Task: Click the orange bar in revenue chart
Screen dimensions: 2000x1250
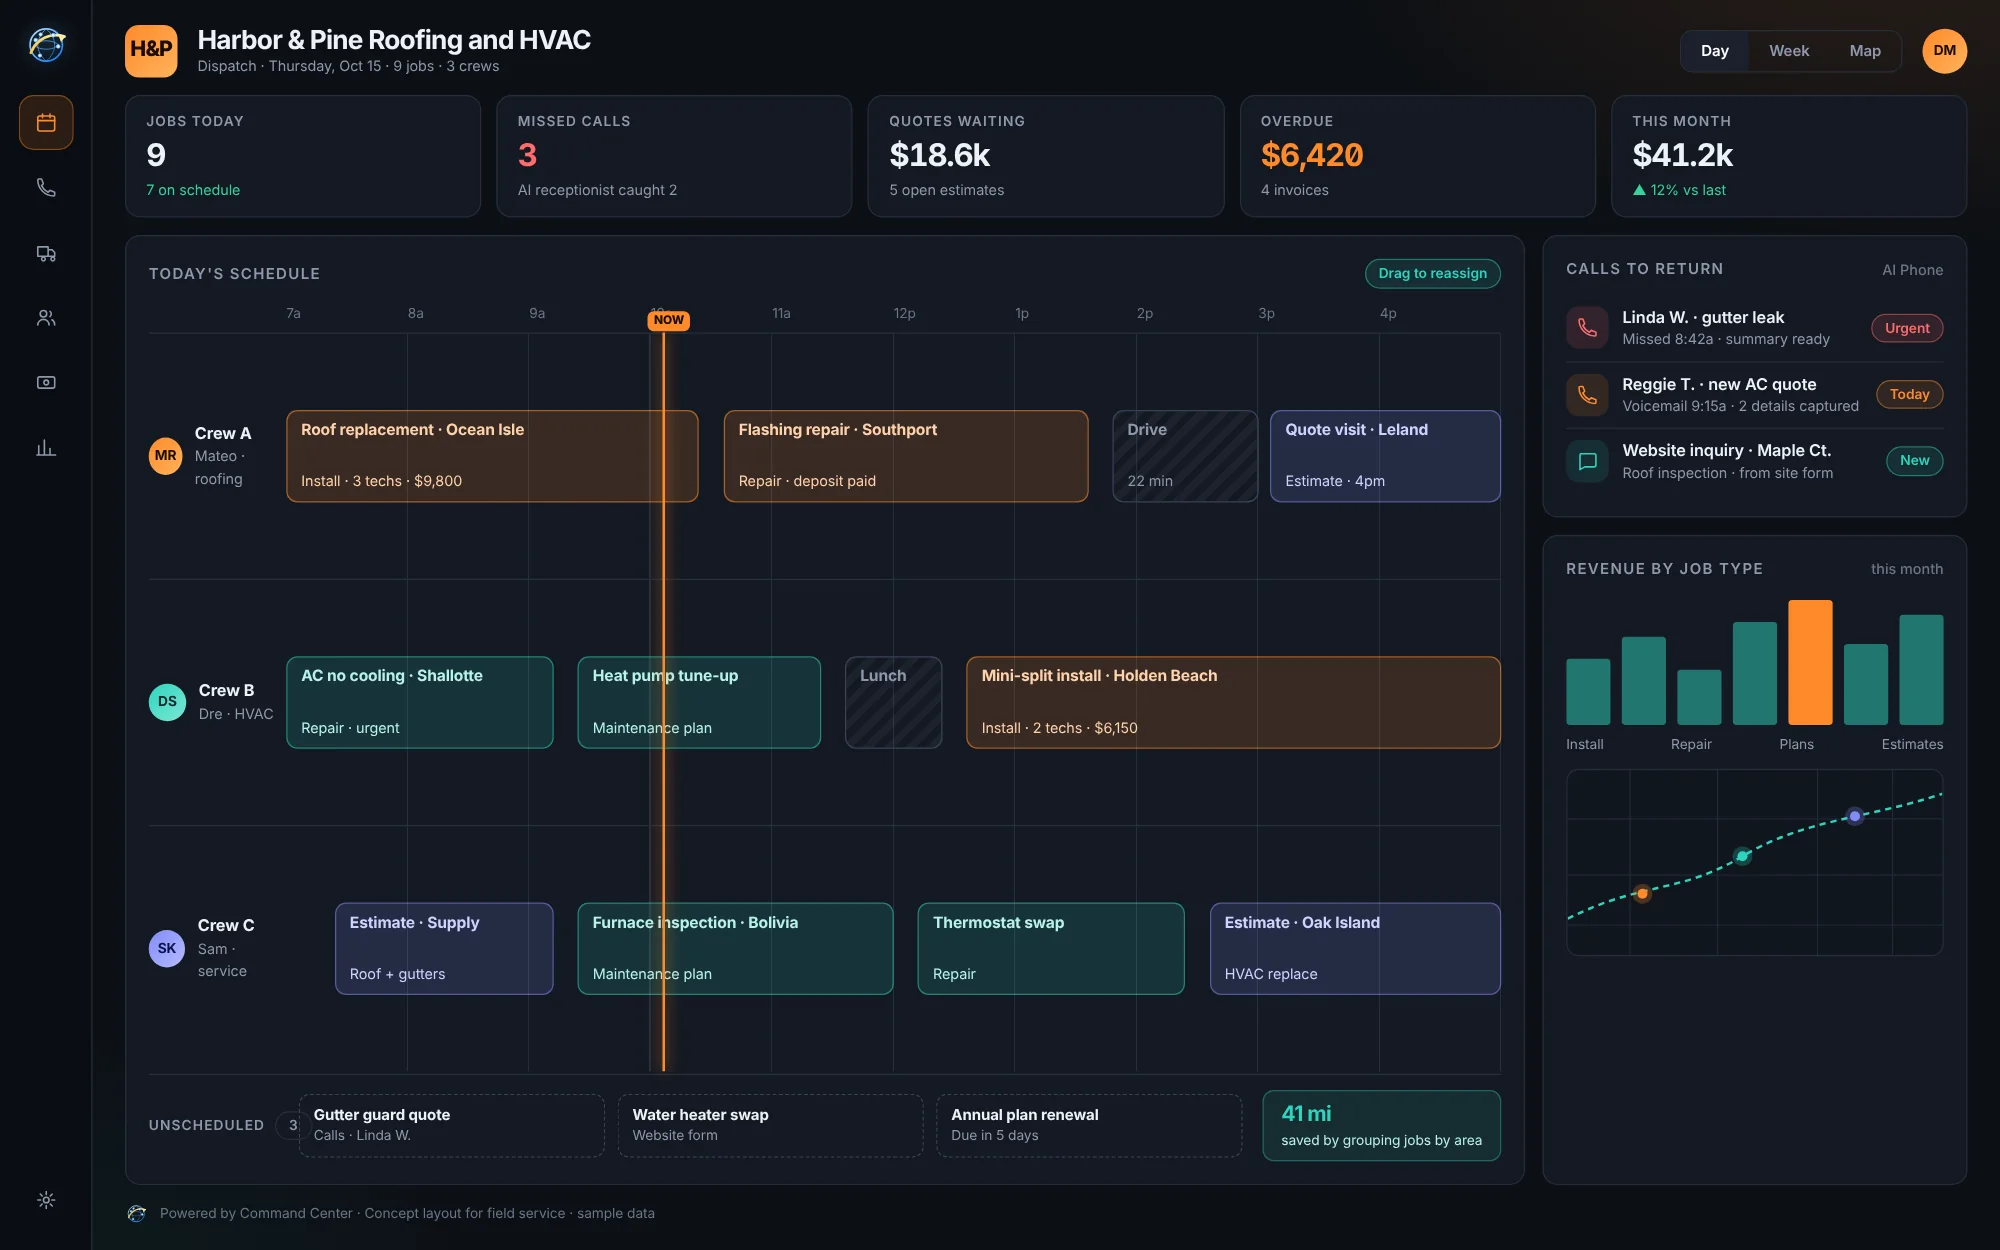Action: (x=1810, y=662)
